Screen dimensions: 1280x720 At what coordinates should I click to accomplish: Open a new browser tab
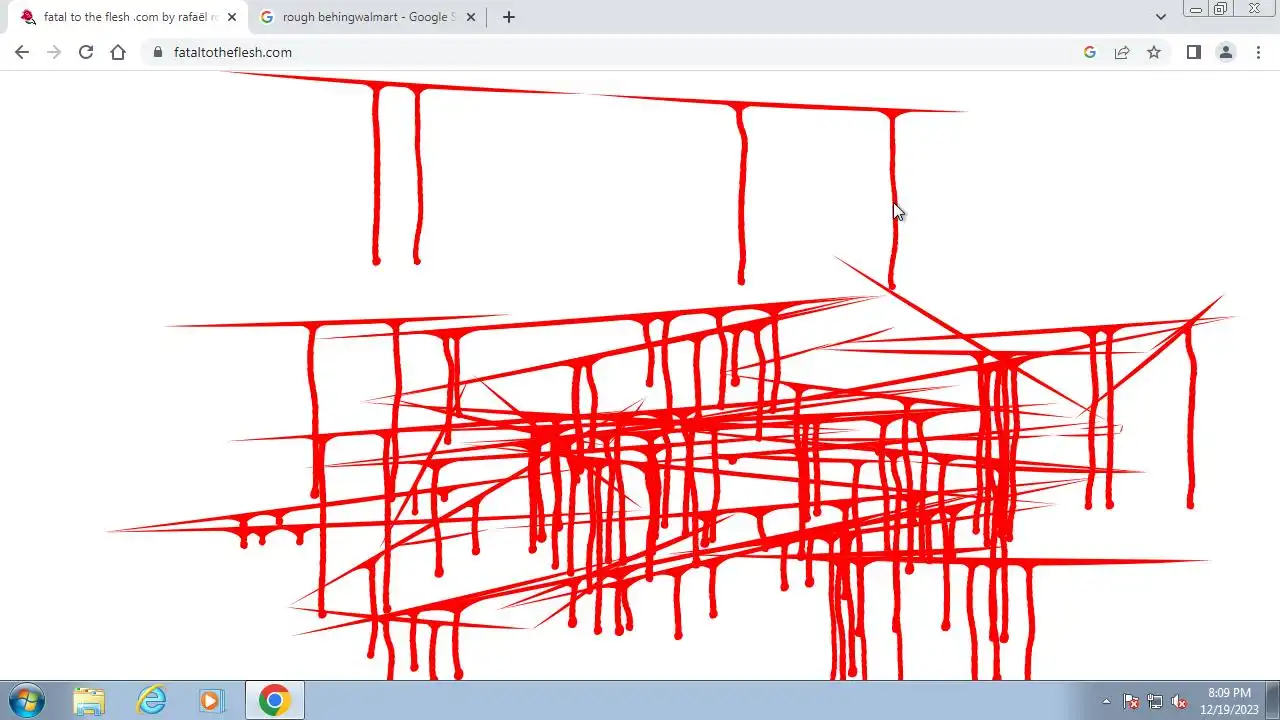(509, 17)
